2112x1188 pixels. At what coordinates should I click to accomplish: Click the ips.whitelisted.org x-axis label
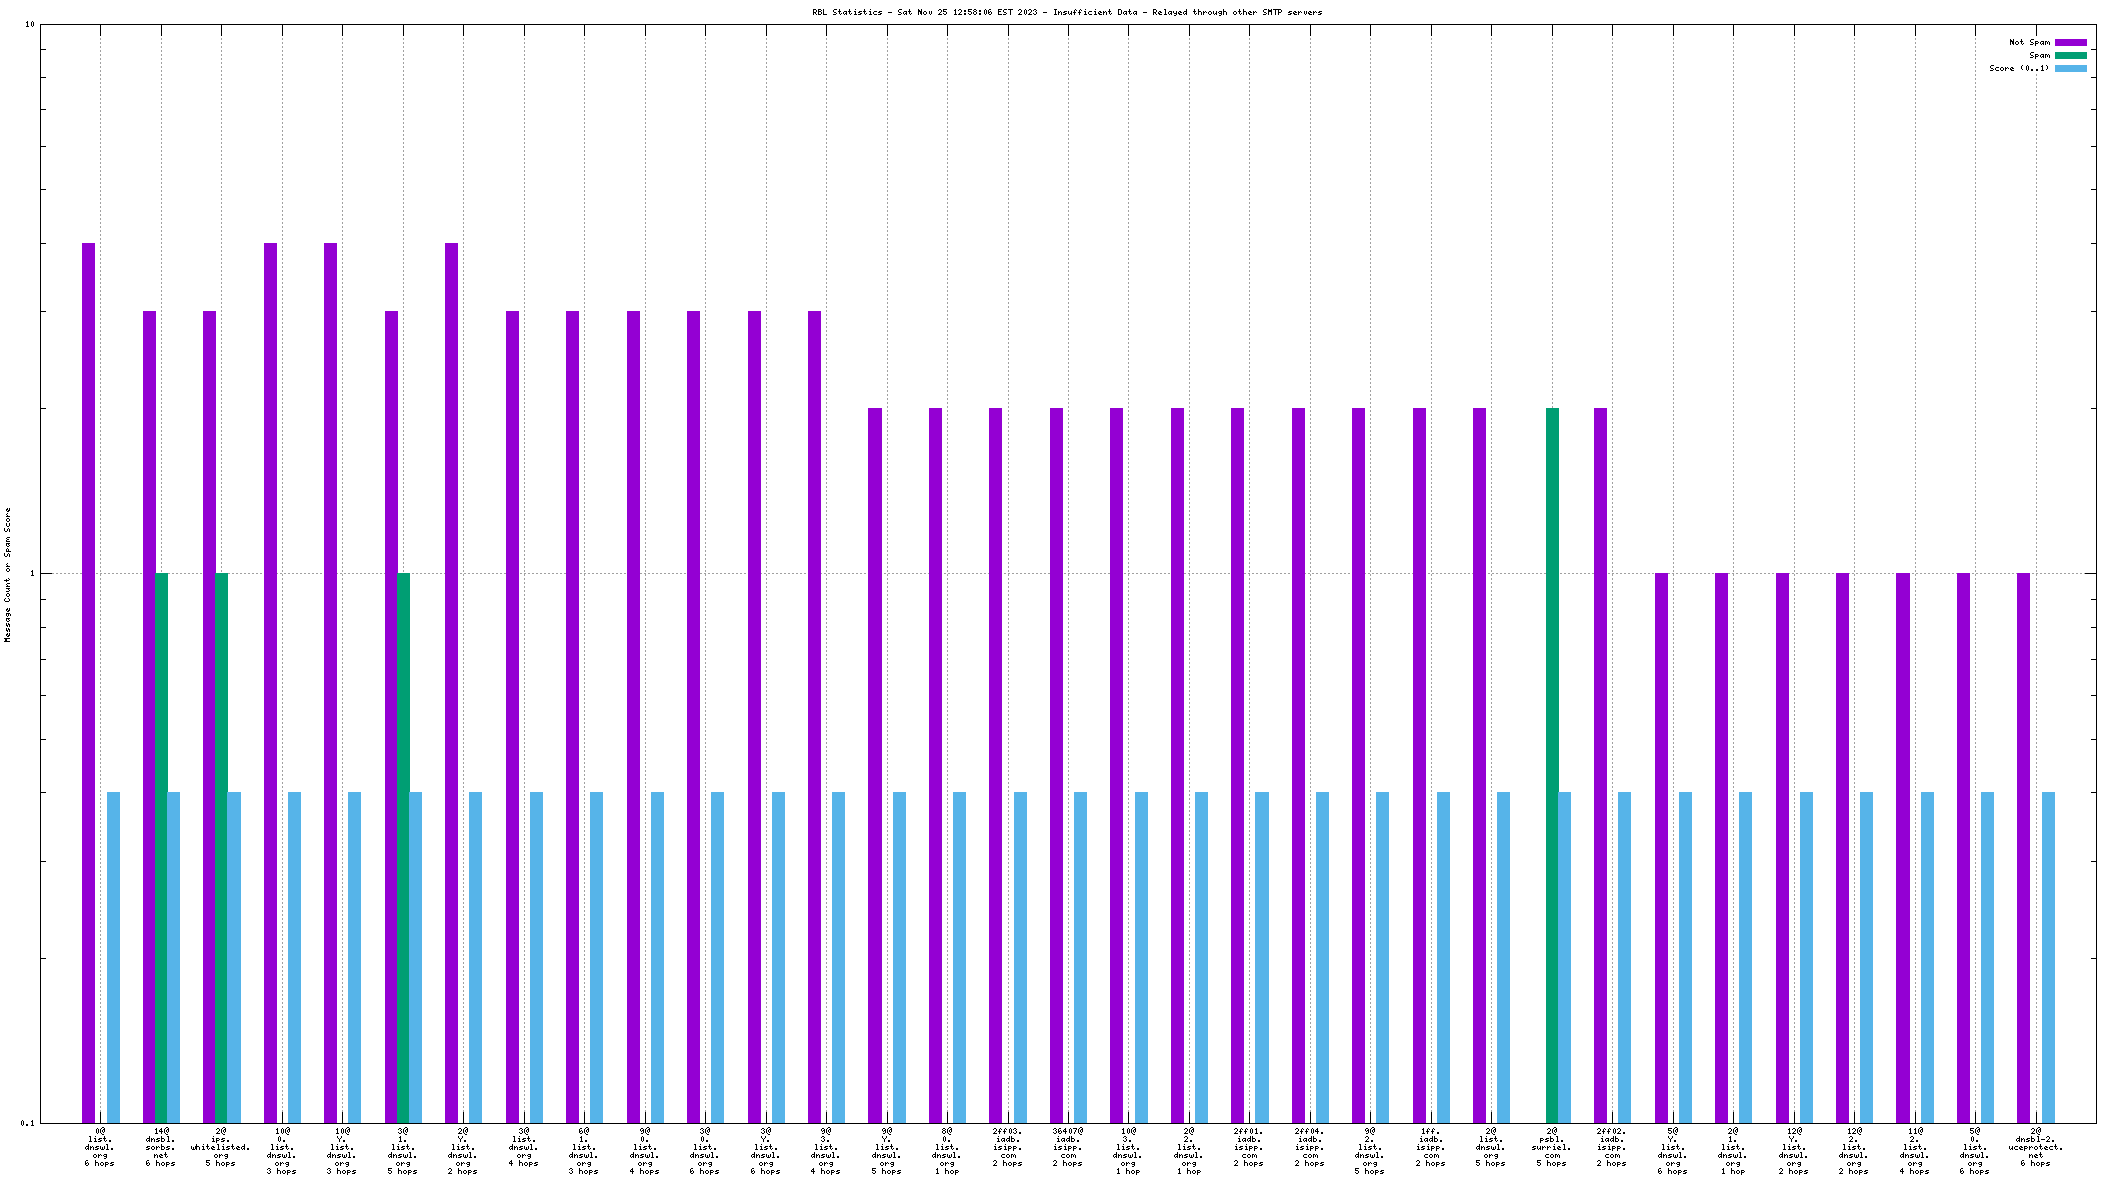tap(220, 1146)
